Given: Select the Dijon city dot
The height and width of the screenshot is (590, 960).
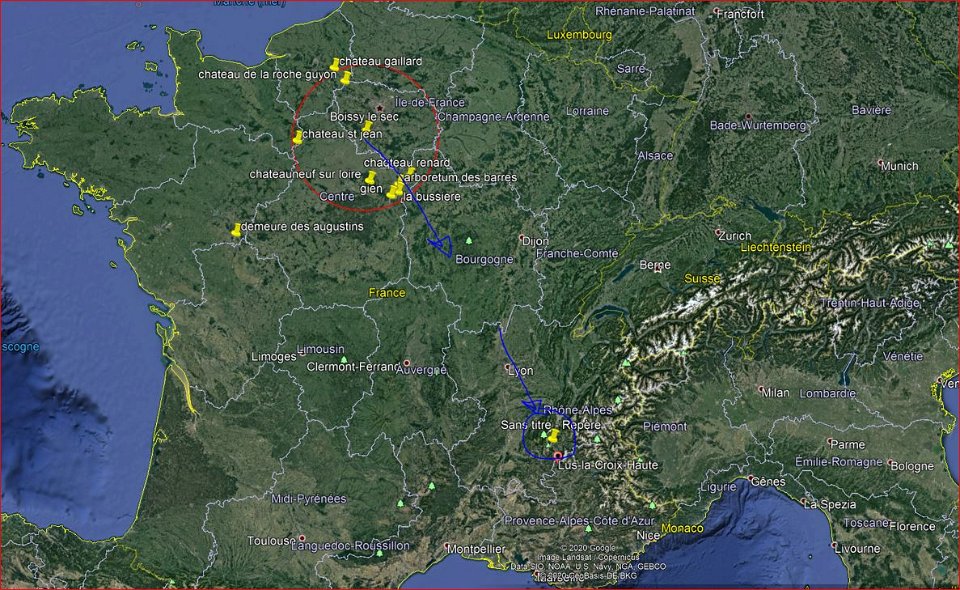Looking at the screenshot, I should [x=522, y=239].
